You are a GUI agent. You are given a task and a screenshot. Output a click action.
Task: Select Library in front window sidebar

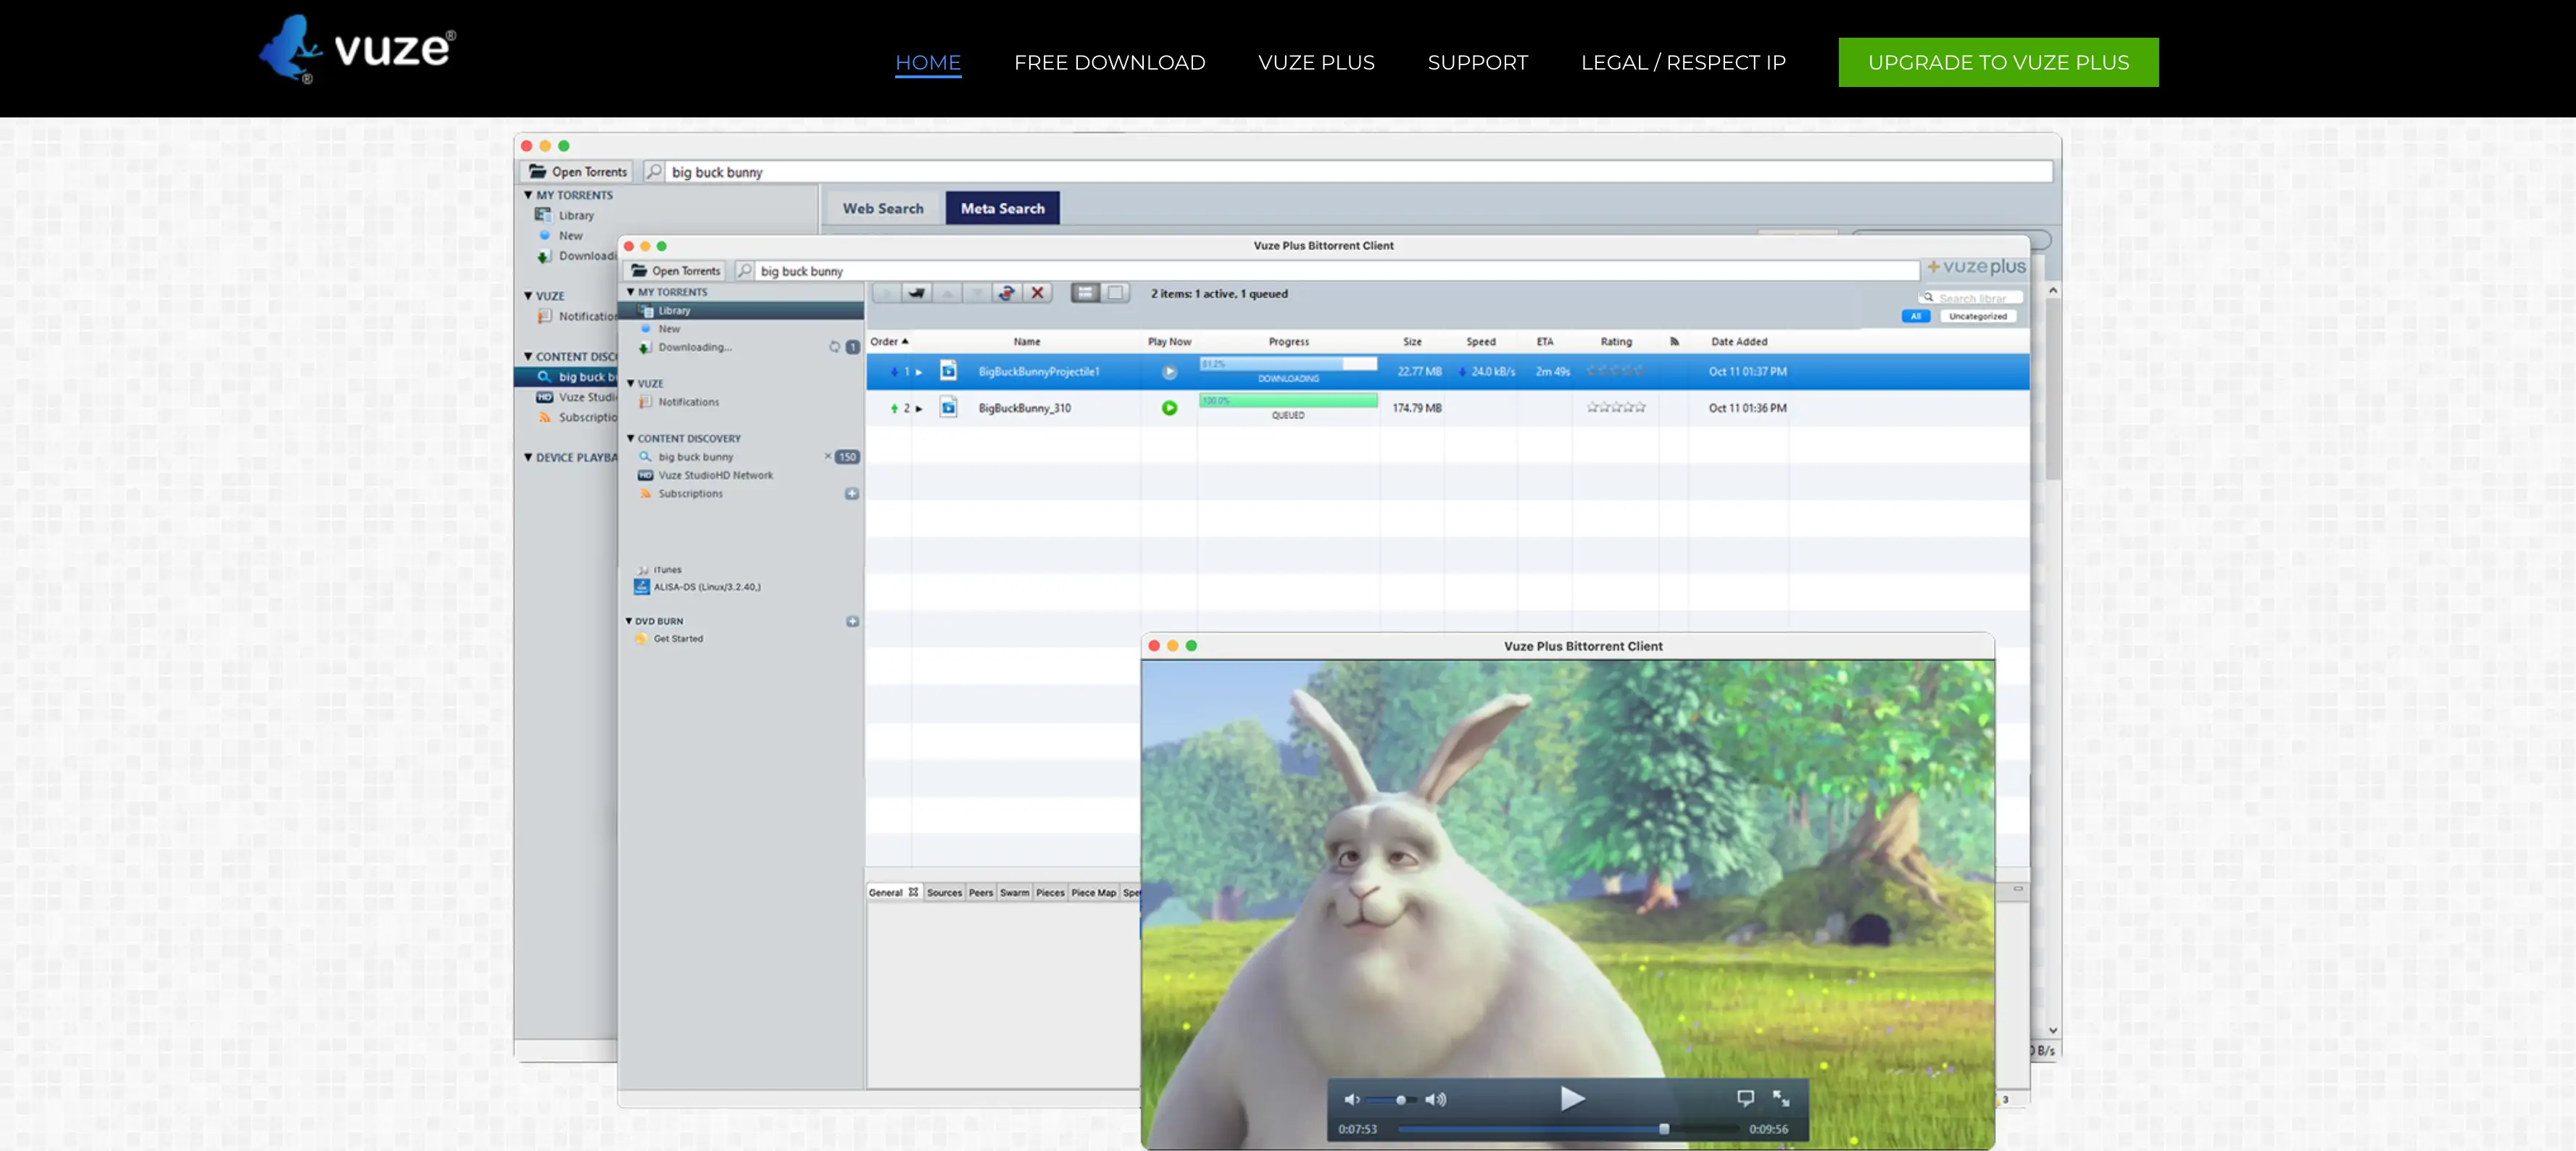coord(741,311)
